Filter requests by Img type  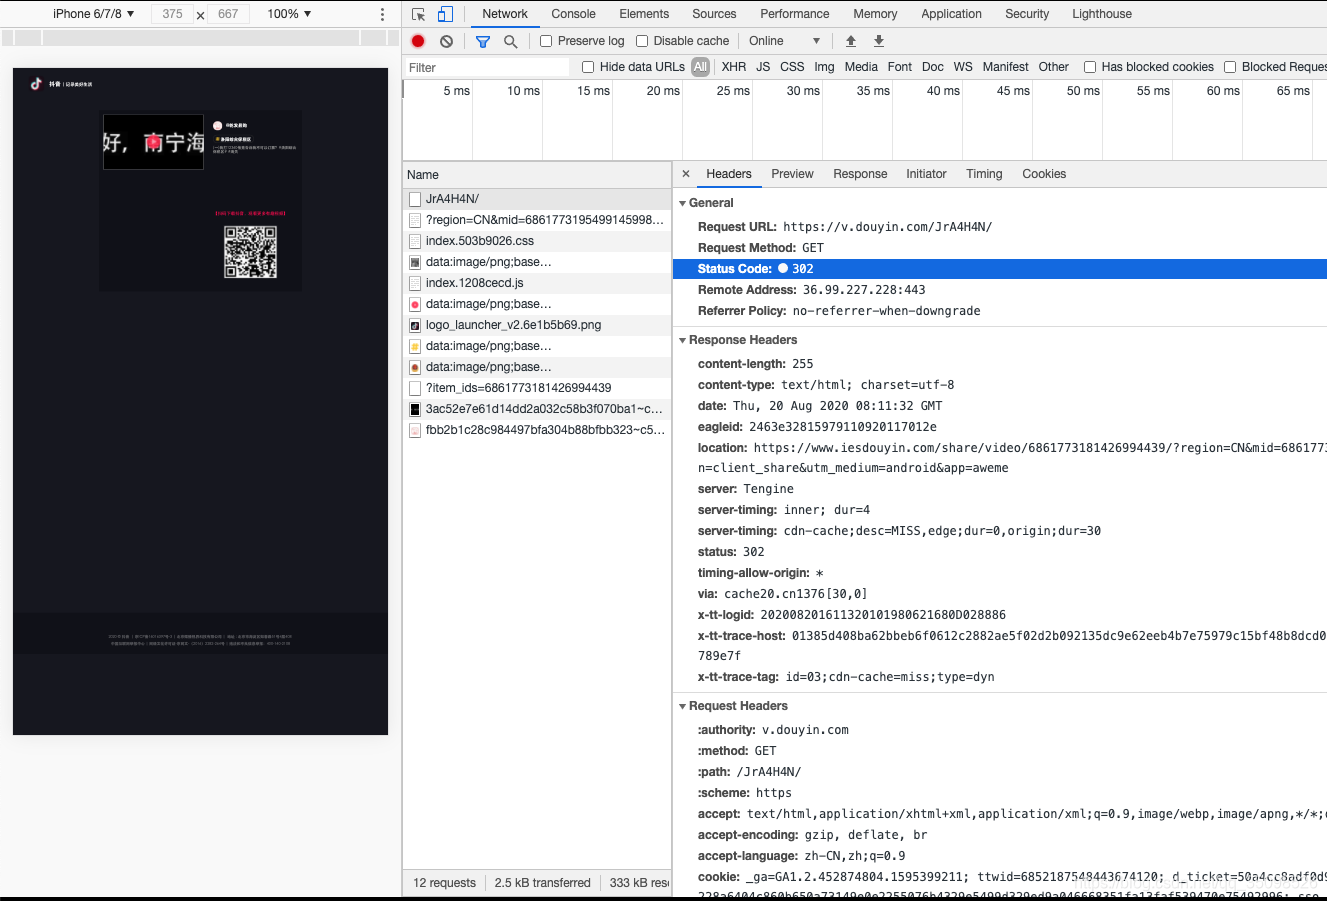824,67
